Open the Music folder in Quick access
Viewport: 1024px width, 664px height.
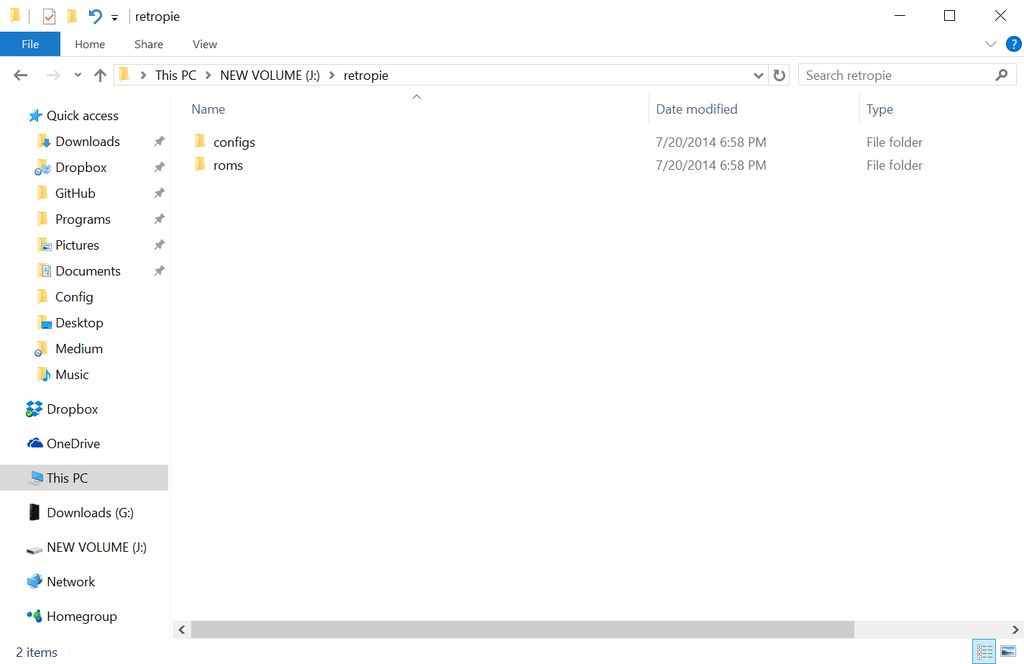click(x=72, y=375)
